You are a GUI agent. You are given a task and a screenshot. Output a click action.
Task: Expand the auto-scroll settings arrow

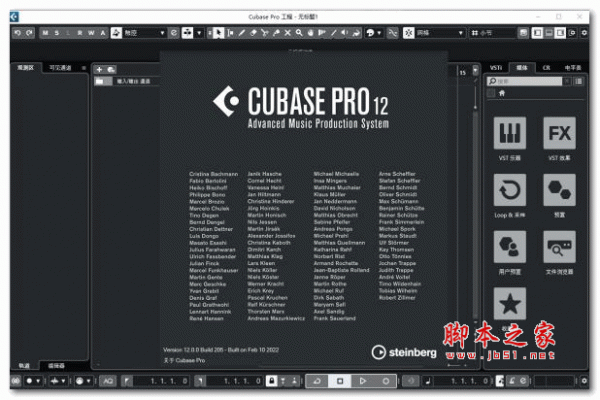[x=199, y=33]
